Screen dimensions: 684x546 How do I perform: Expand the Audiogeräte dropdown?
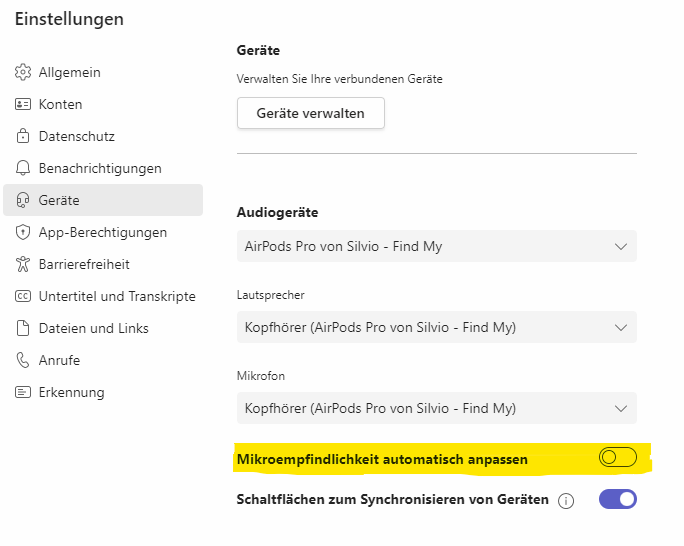click(x=436, y=246)
